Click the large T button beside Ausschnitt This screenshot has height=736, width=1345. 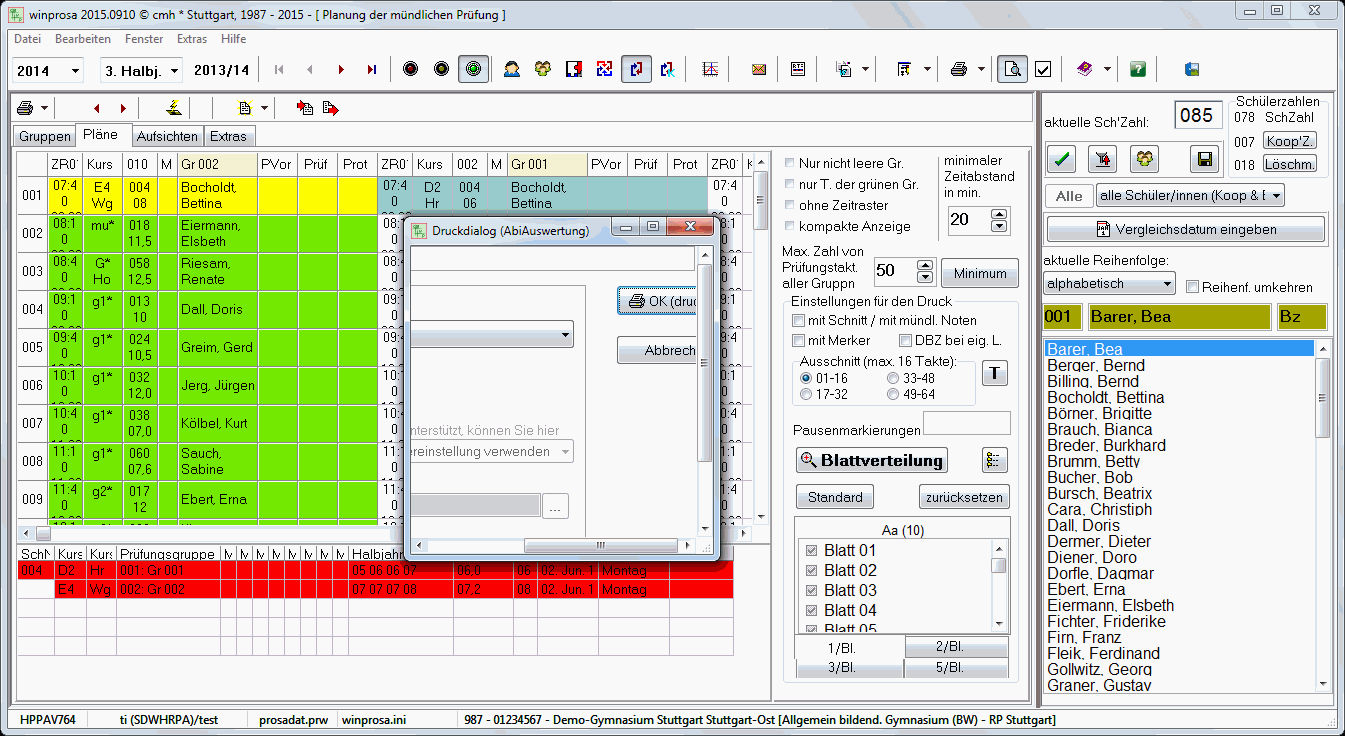coord(995,373)
